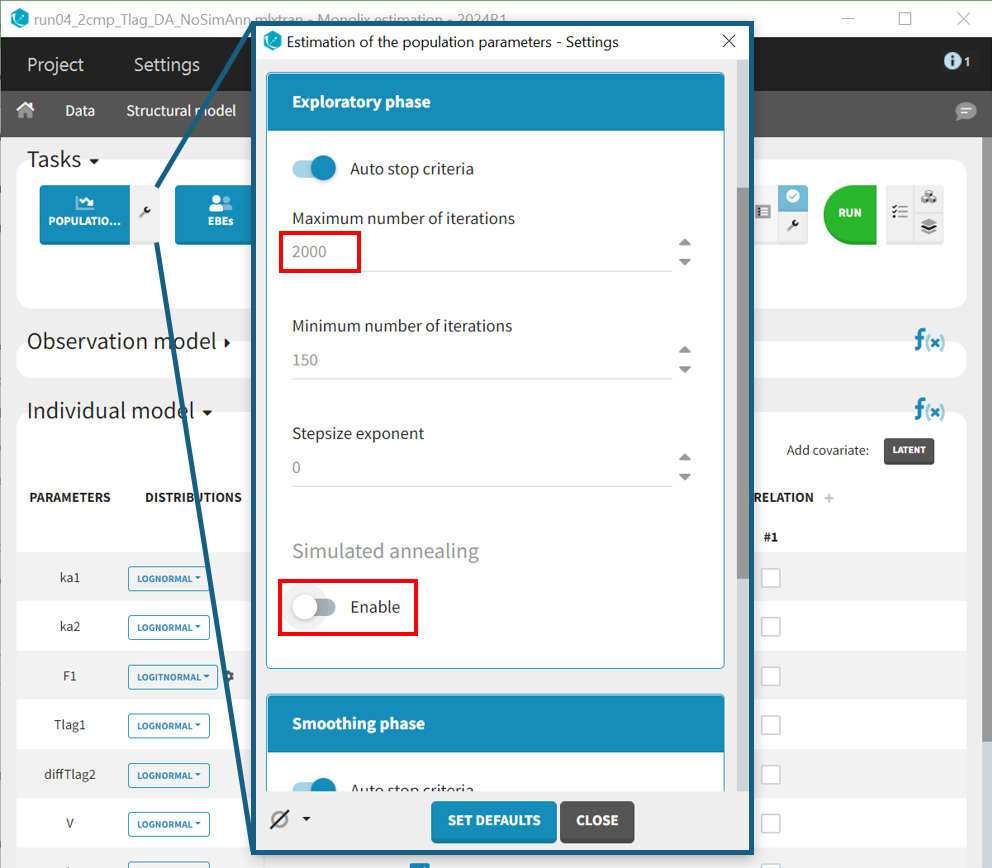Screen dimensions: 992x868
Task: Enable Simulated annealing toggle
Action: (x=314, y=607)
